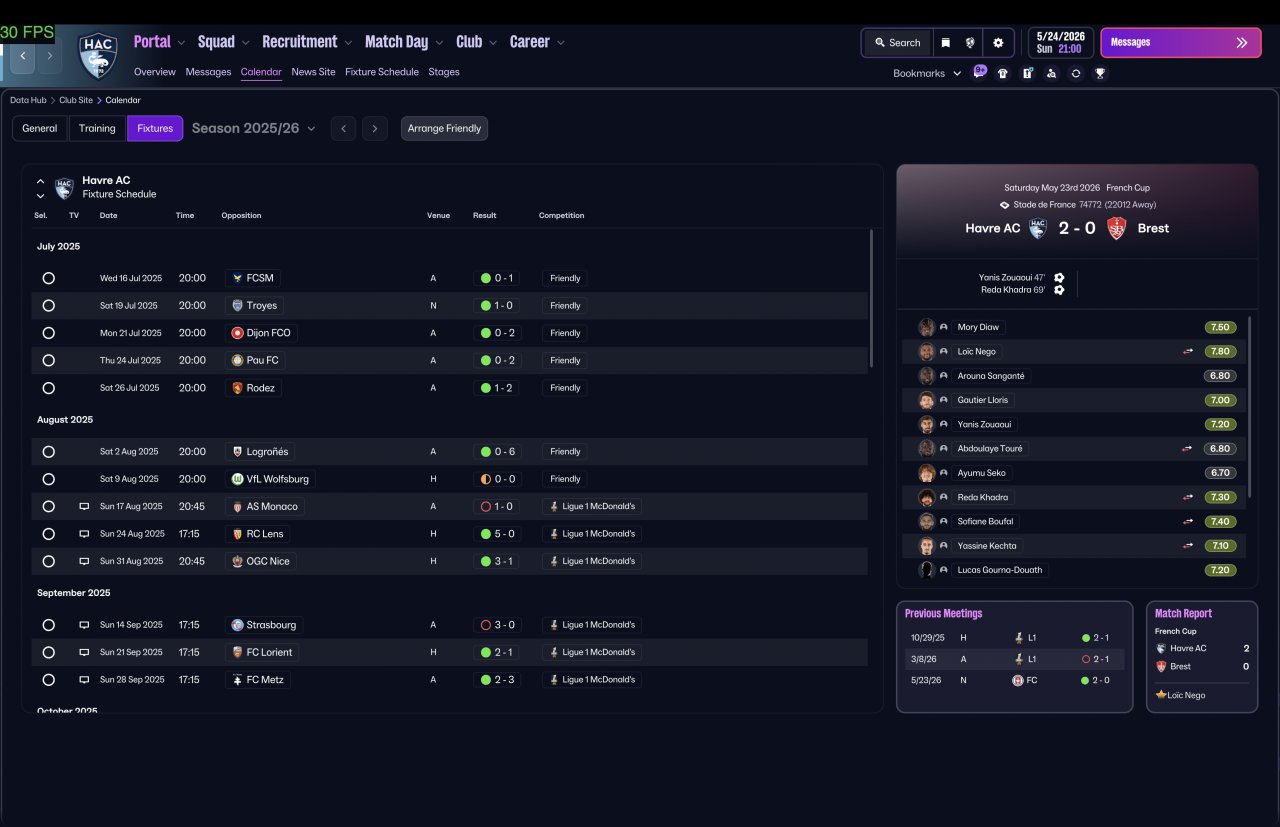Open the tactics board bookmark icon

click(1027, 73)
